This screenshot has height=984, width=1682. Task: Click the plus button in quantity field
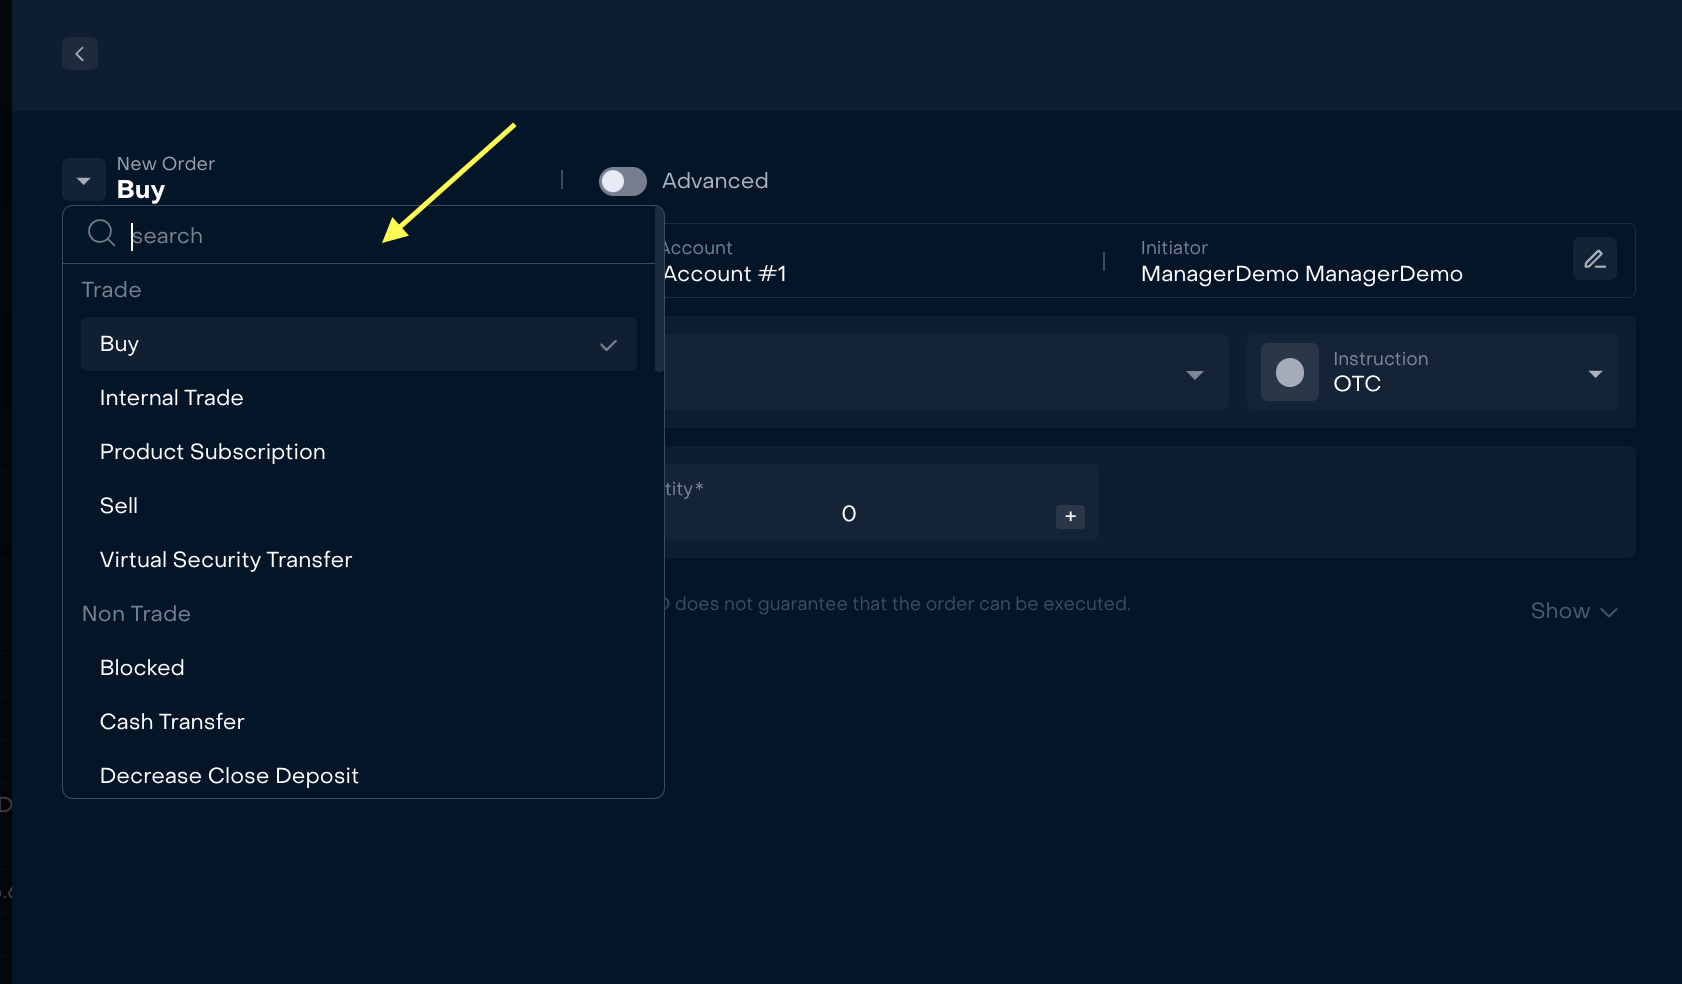tap(1070, 516)
